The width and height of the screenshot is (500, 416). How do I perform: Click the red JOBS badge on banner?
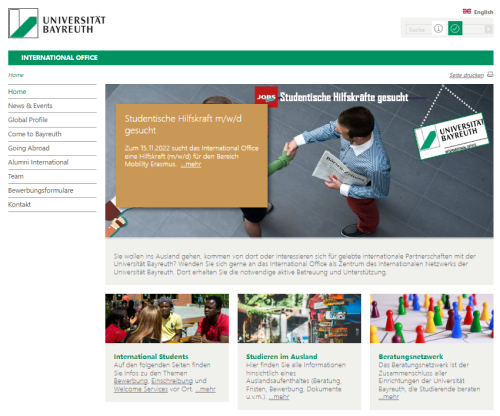[266, 97]
